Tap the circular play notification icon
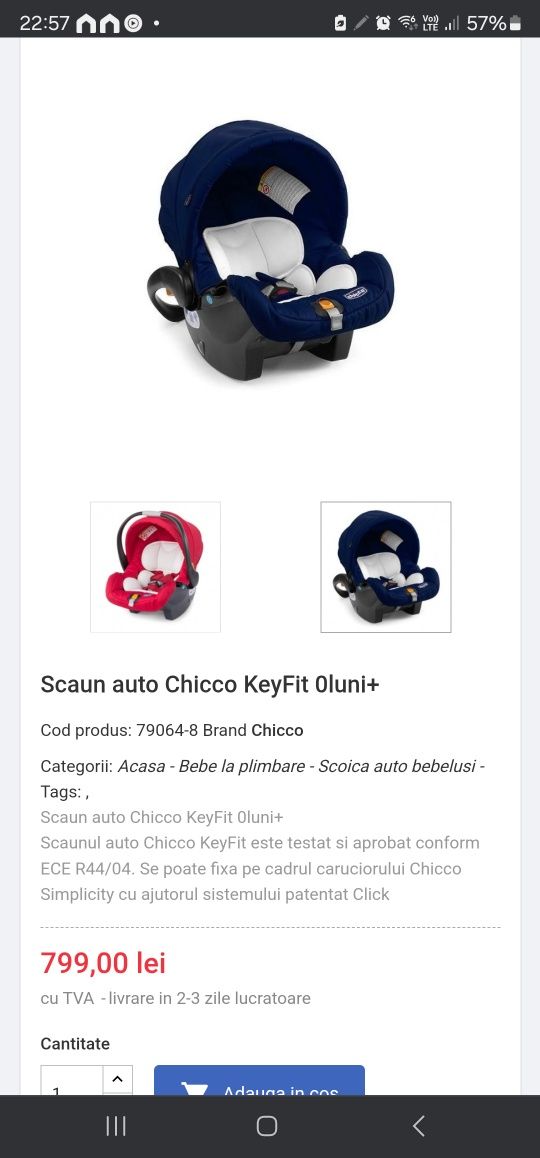 (133, 24)
